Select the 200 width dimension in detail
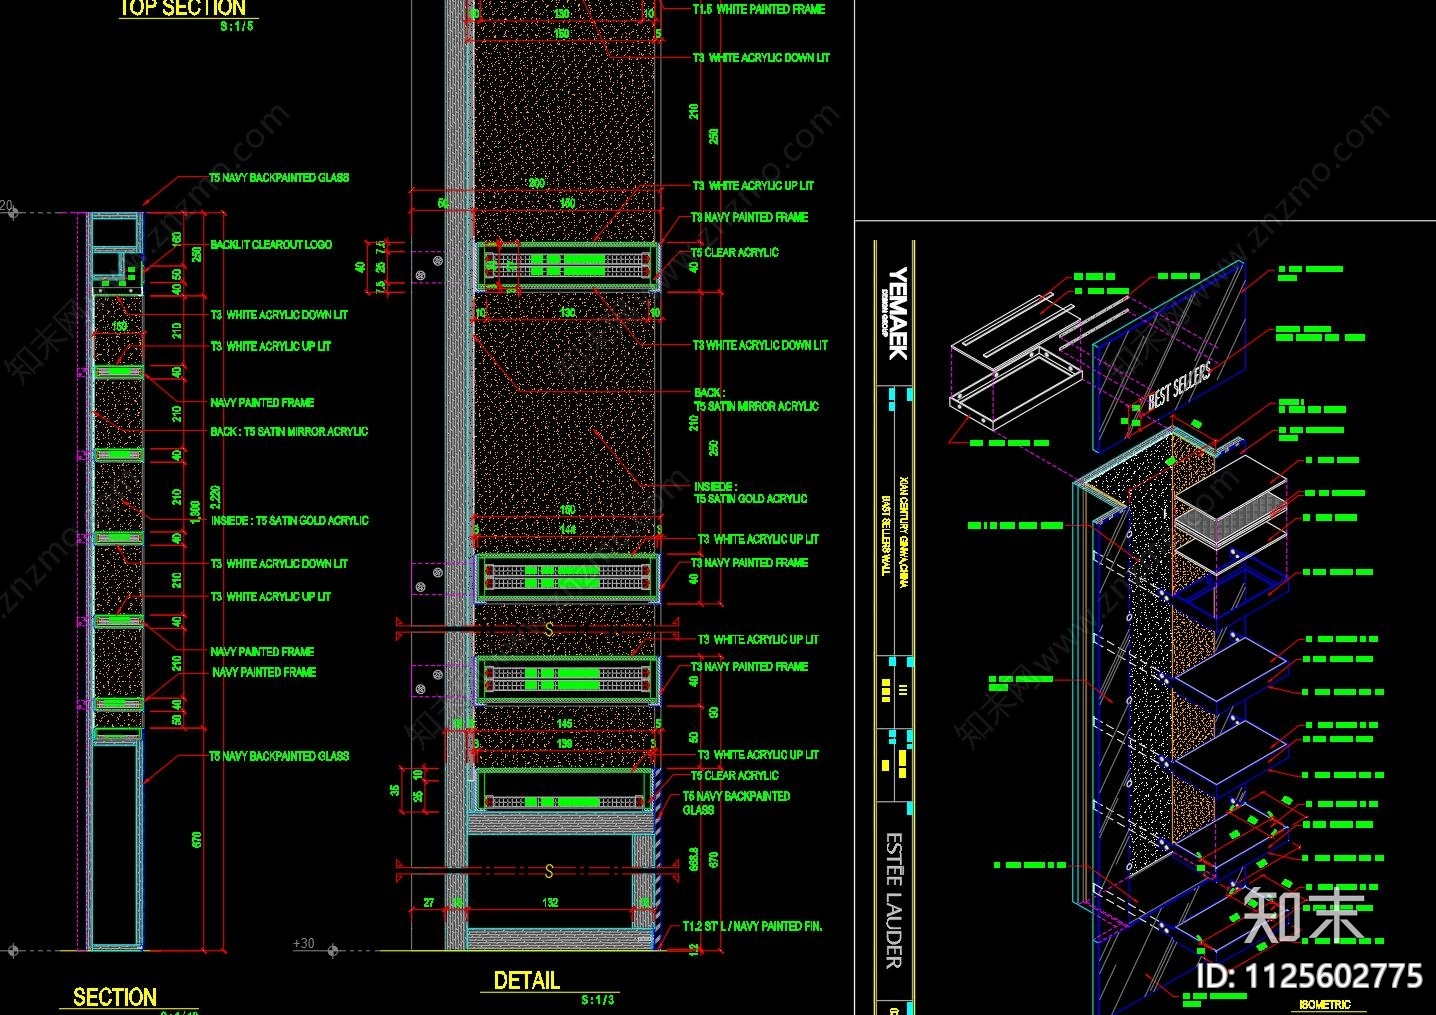This screenshot has width=1436, height=1015. coord(537,184)
